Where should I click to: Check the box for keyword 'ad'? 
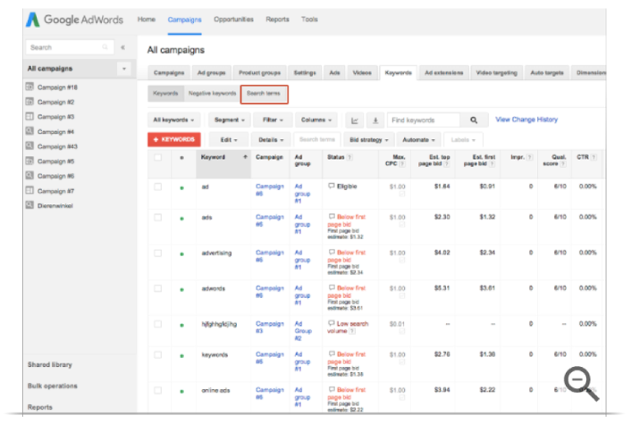point(158,187)
